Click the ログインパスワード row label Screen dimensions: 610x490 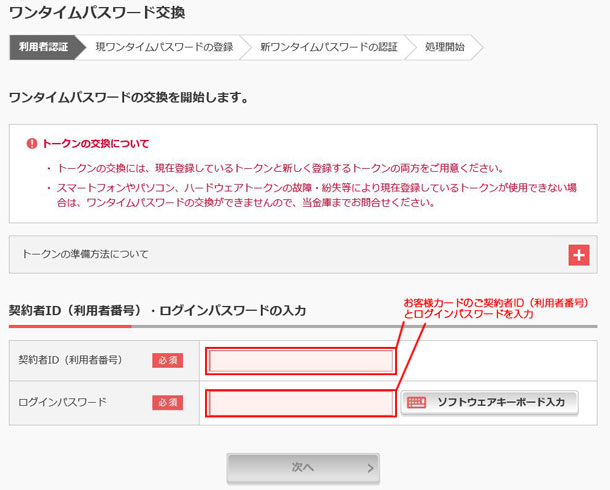(x=62, y=402)
